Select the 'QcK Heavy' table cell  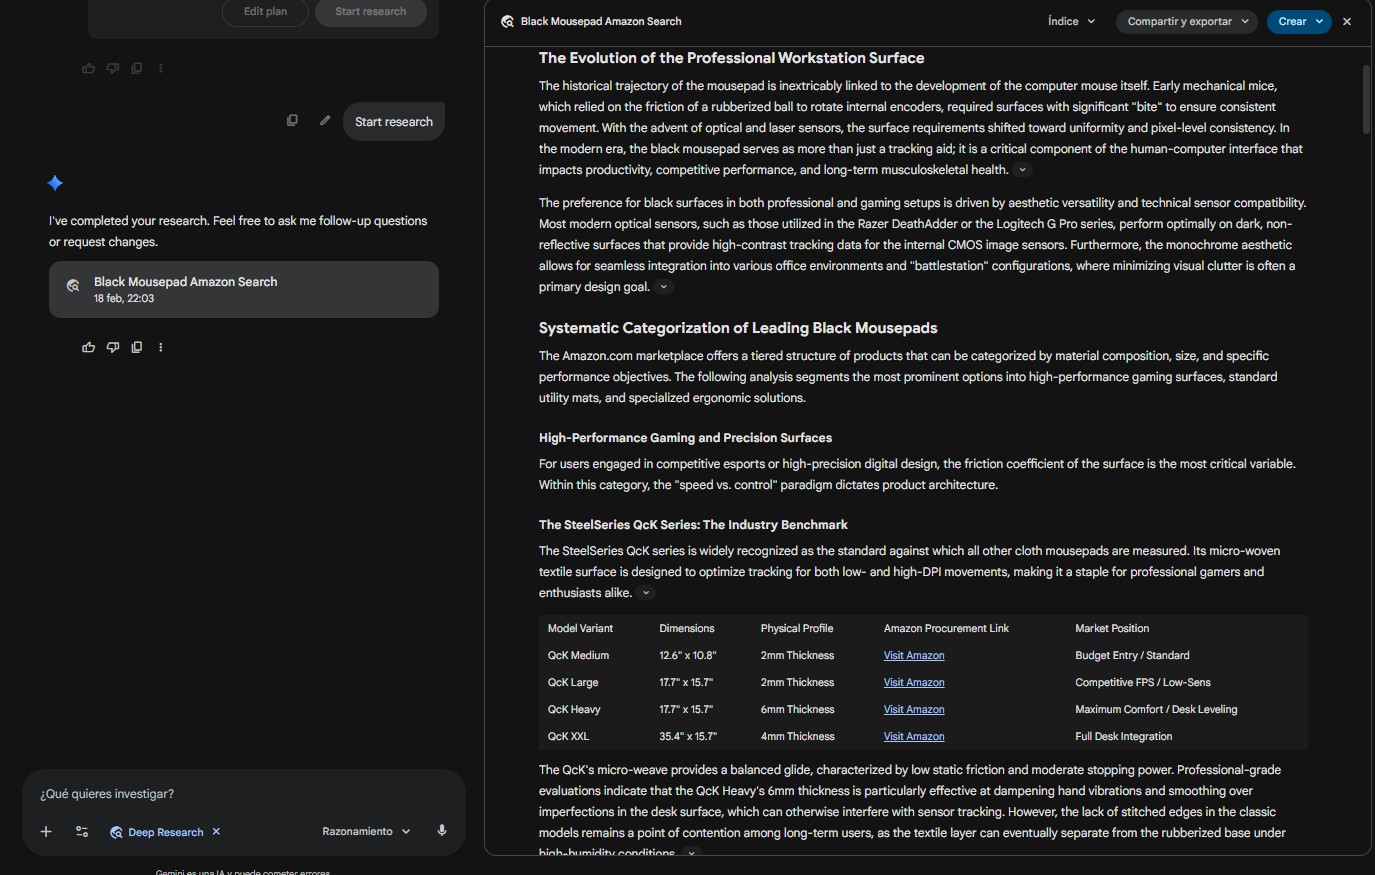[574, 710]
